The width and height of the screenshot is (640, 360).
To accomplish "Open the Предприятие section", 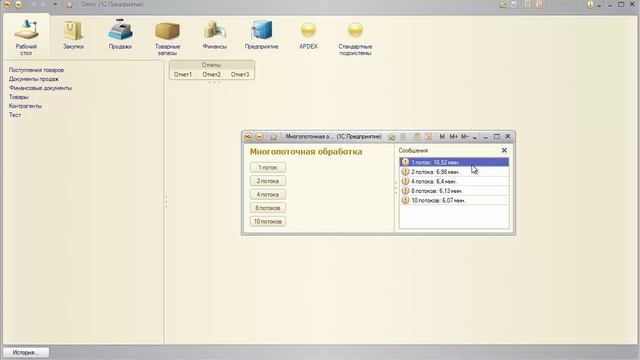I will [261, 36].
